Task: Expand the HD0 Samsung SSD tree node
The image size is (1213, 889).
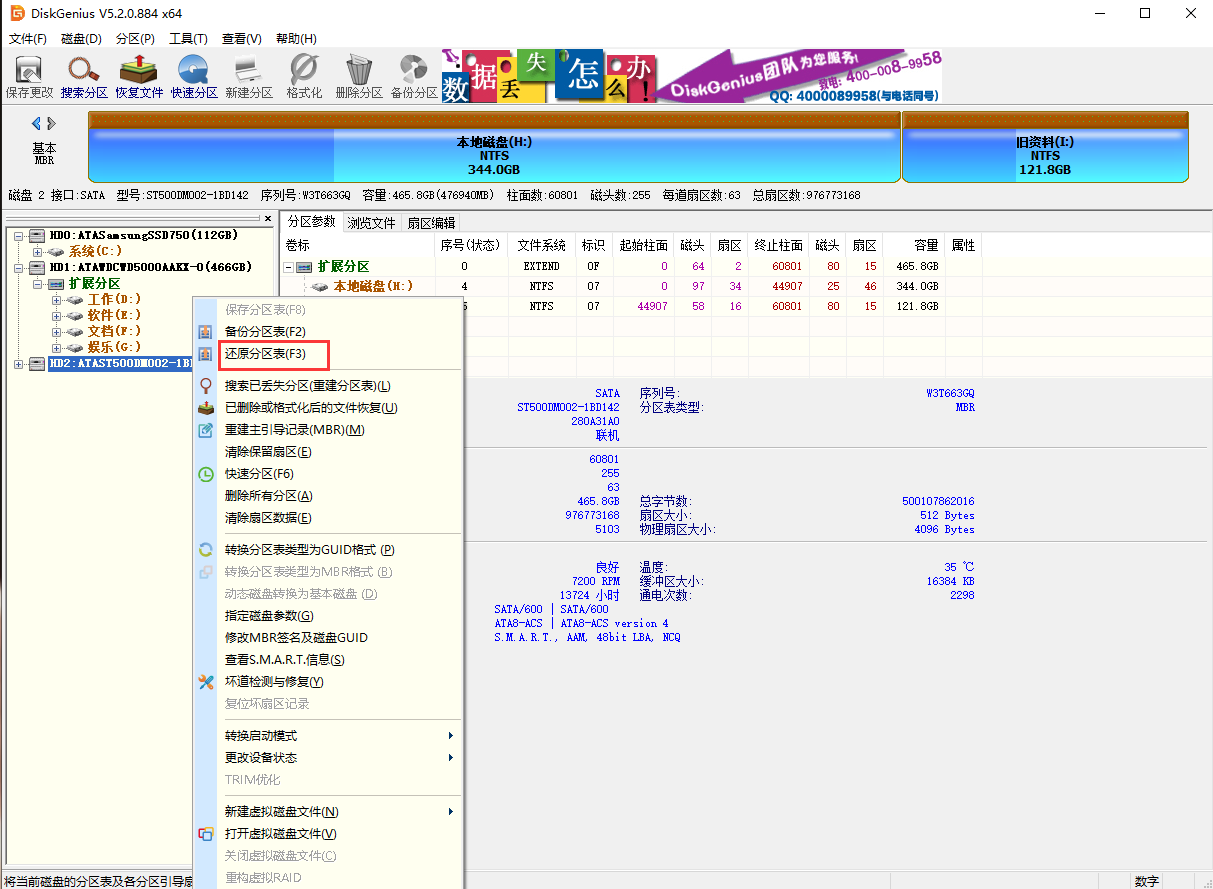Action: click(18, 236)
